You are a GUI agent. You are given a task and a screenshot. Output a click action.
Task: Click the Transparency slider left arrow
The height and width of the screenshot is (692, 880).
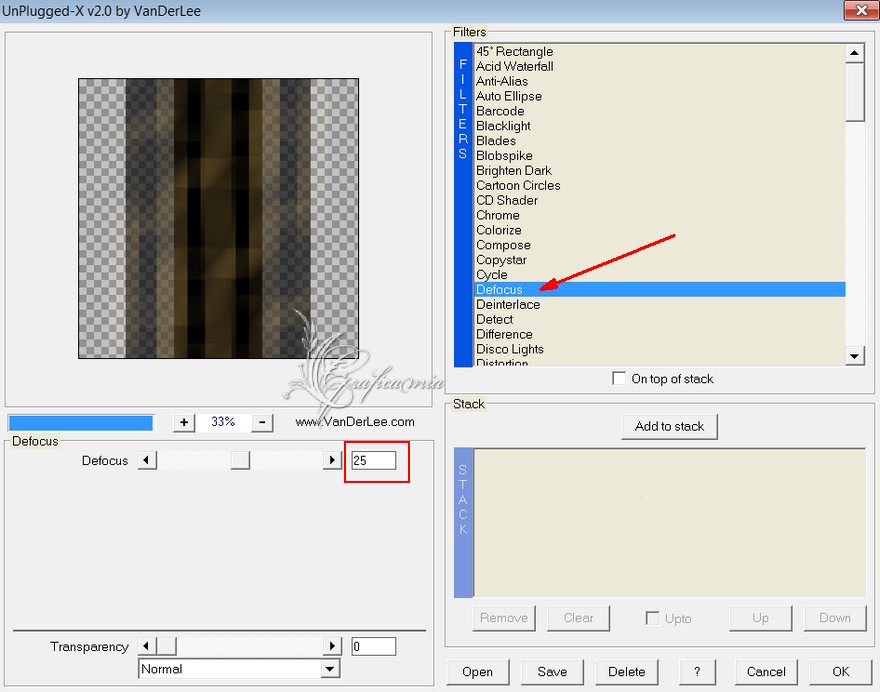click(147, 646)
